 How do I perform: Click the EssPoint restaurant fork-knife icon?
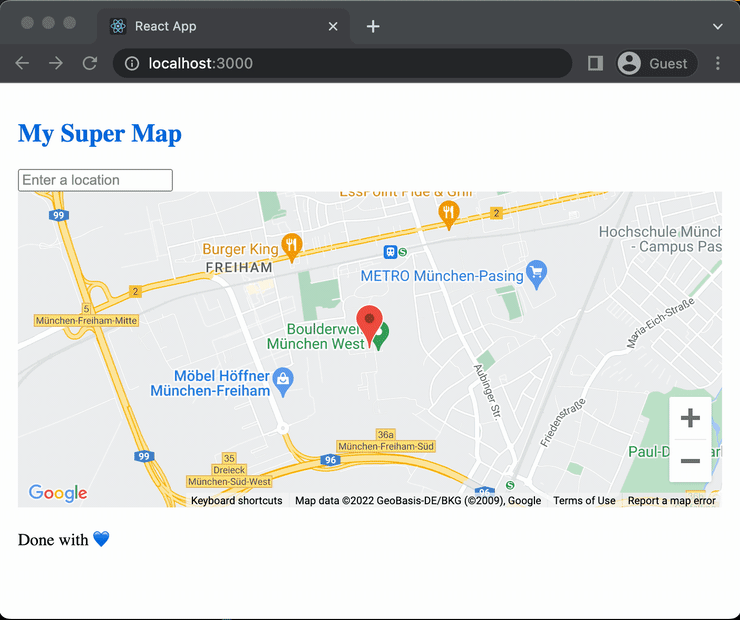point(449,212)
